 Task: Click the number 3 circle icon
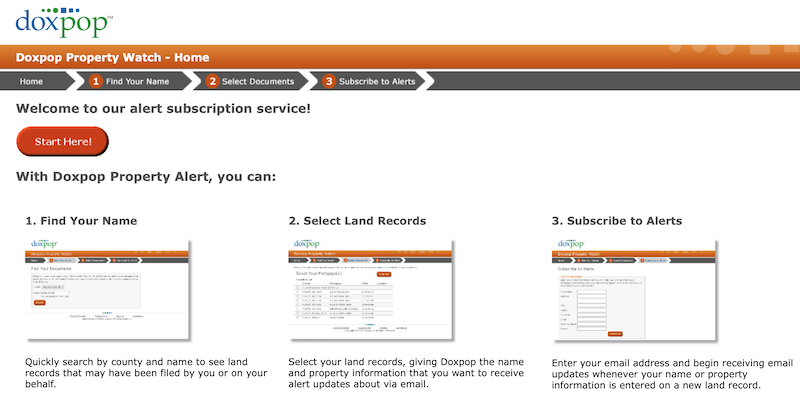tap(329, 81)
